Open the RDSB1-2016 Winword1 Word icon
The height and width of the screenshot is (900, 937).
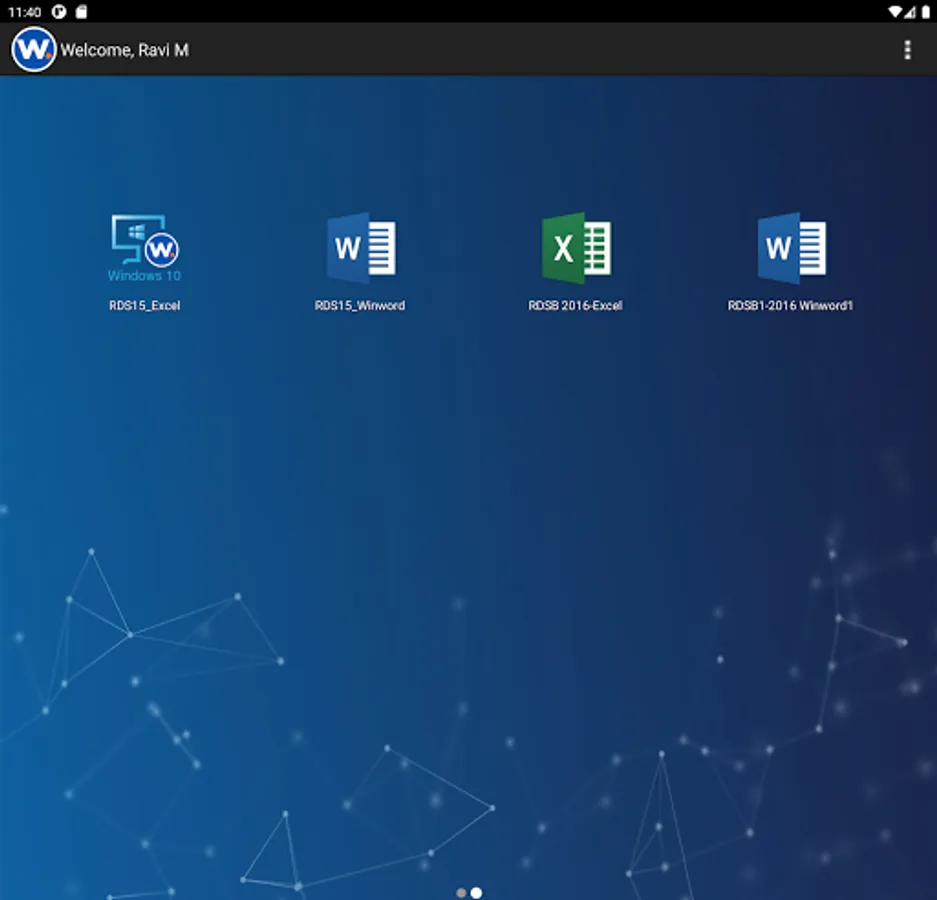(x=791, y=248)
